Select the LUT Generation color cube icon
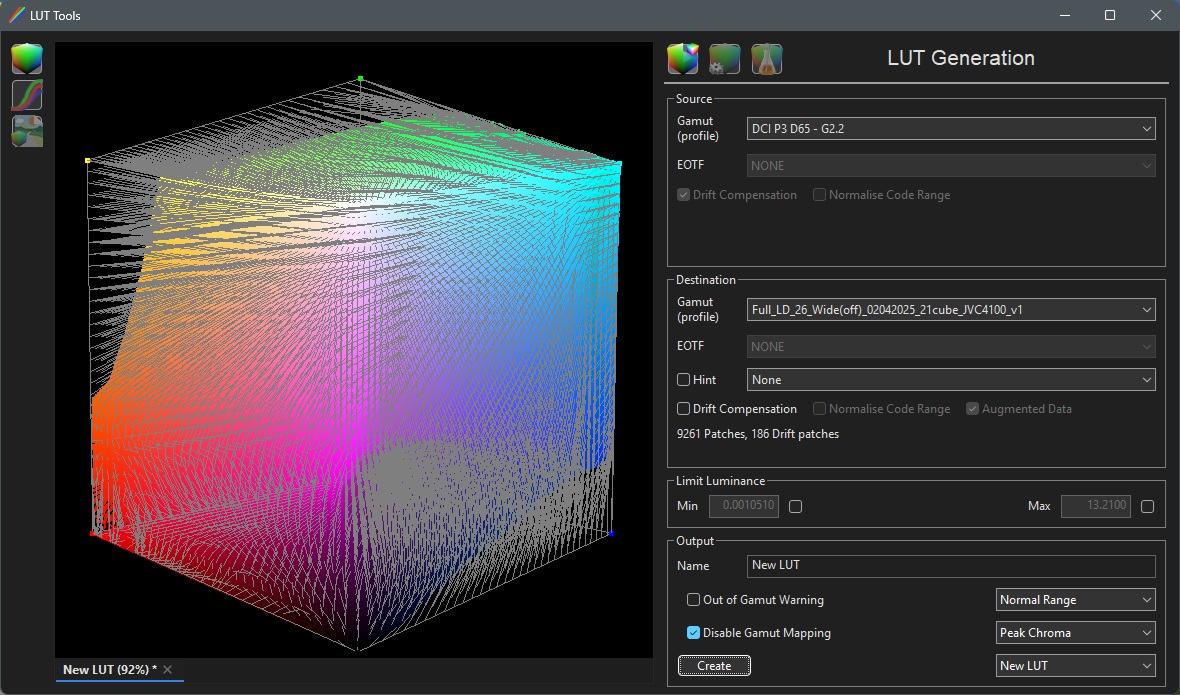The image size is (1180, 695). (683, 59)
